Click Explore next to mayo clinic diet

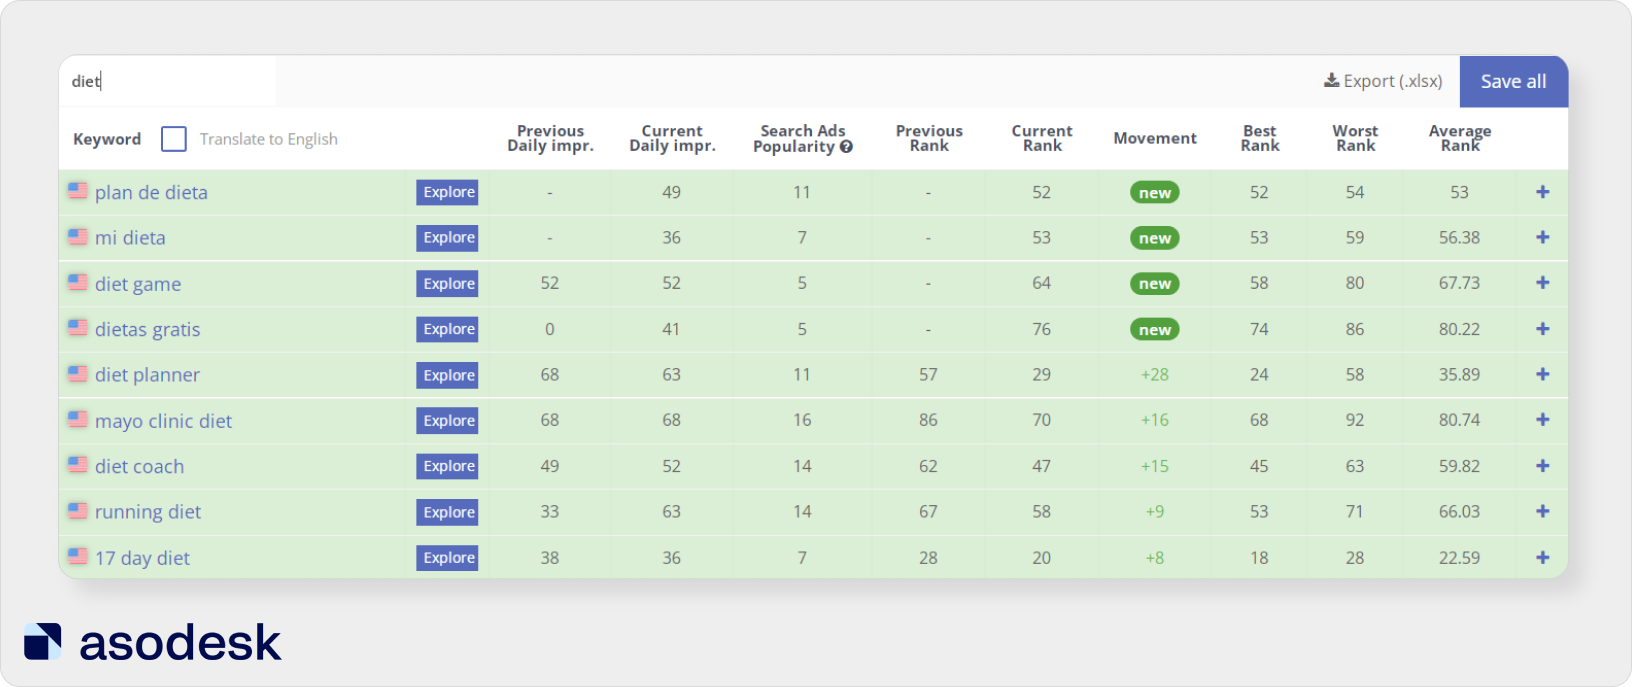click(447, 420)
